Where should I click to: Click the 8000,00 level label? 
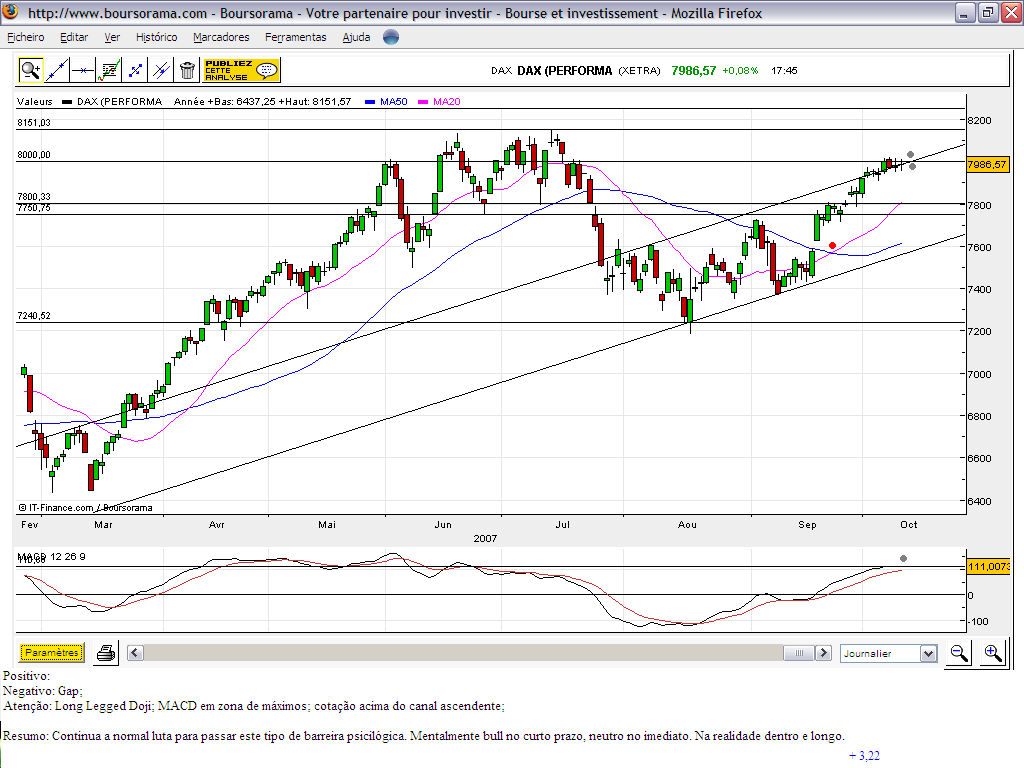(x=34, y=155)
